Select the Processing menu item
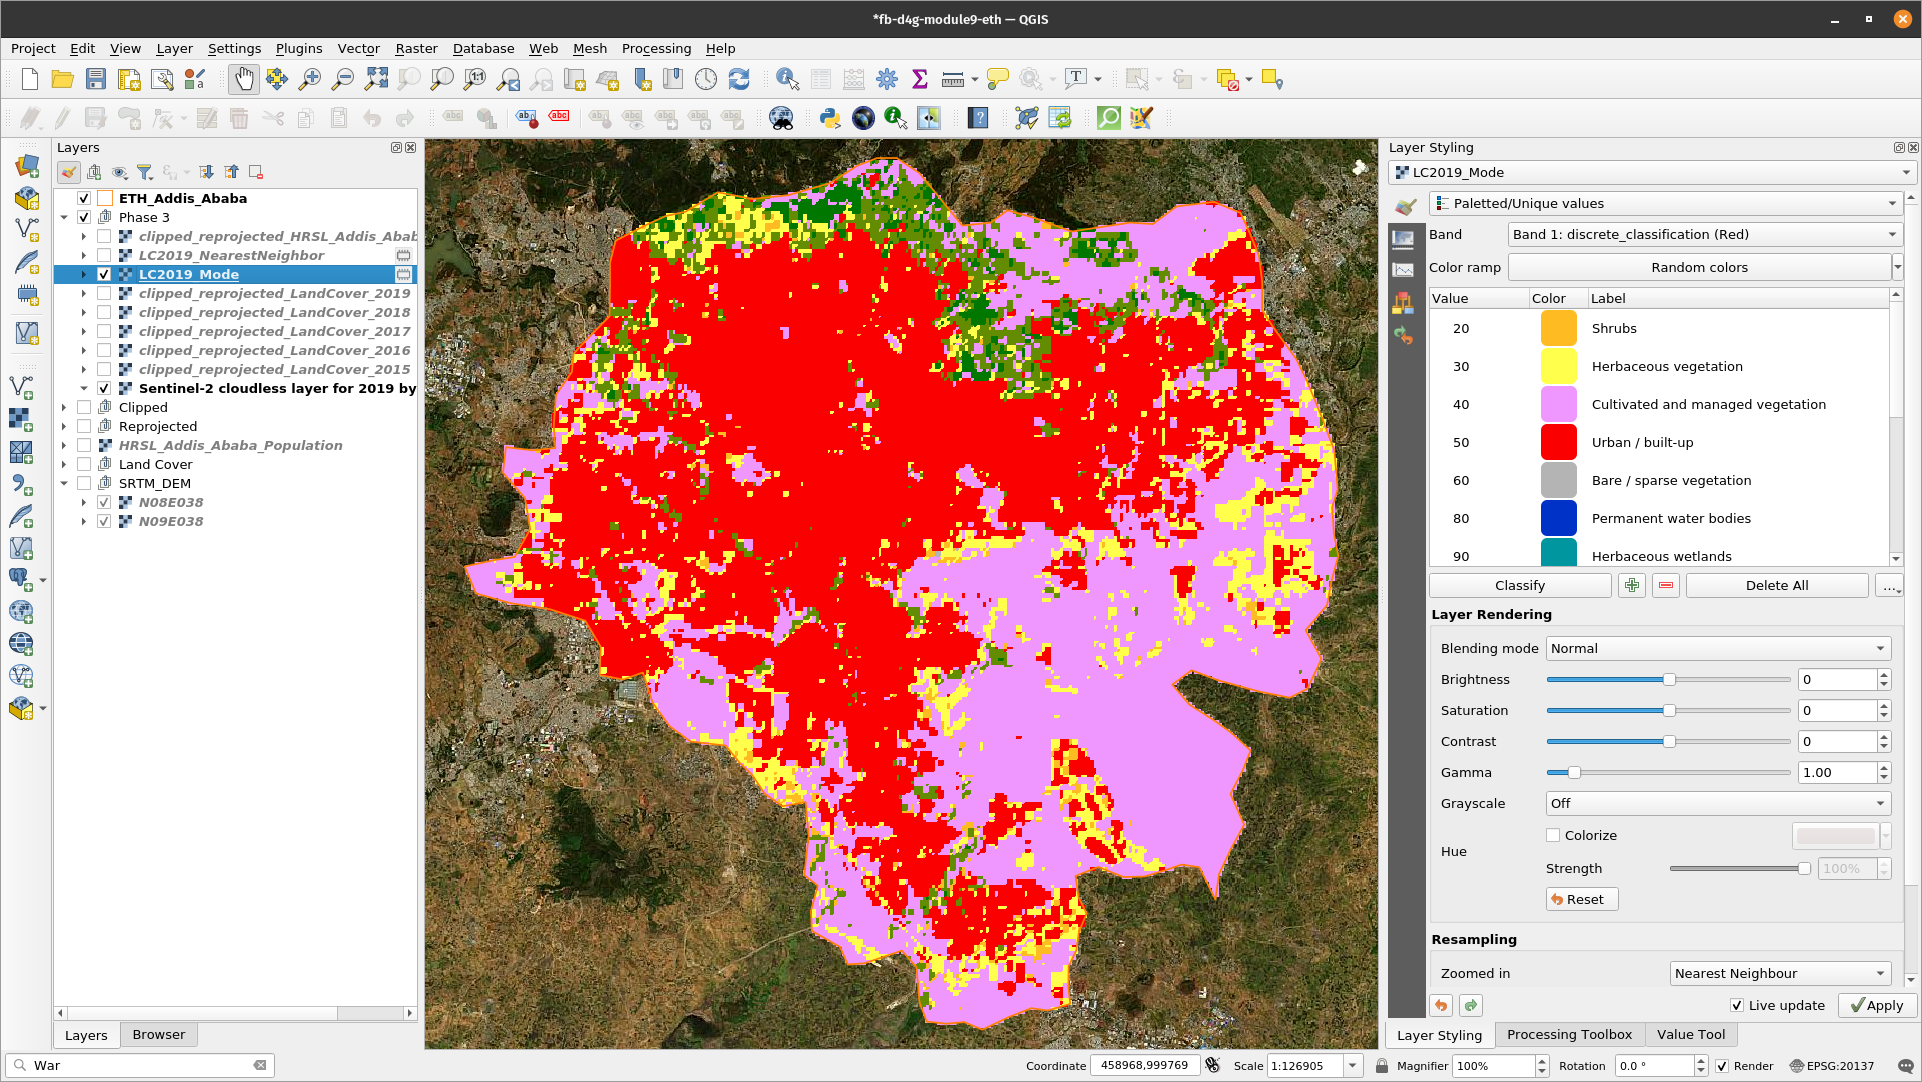The image size is (1922, 1082). pyautogui.click(x=657, y=48)
